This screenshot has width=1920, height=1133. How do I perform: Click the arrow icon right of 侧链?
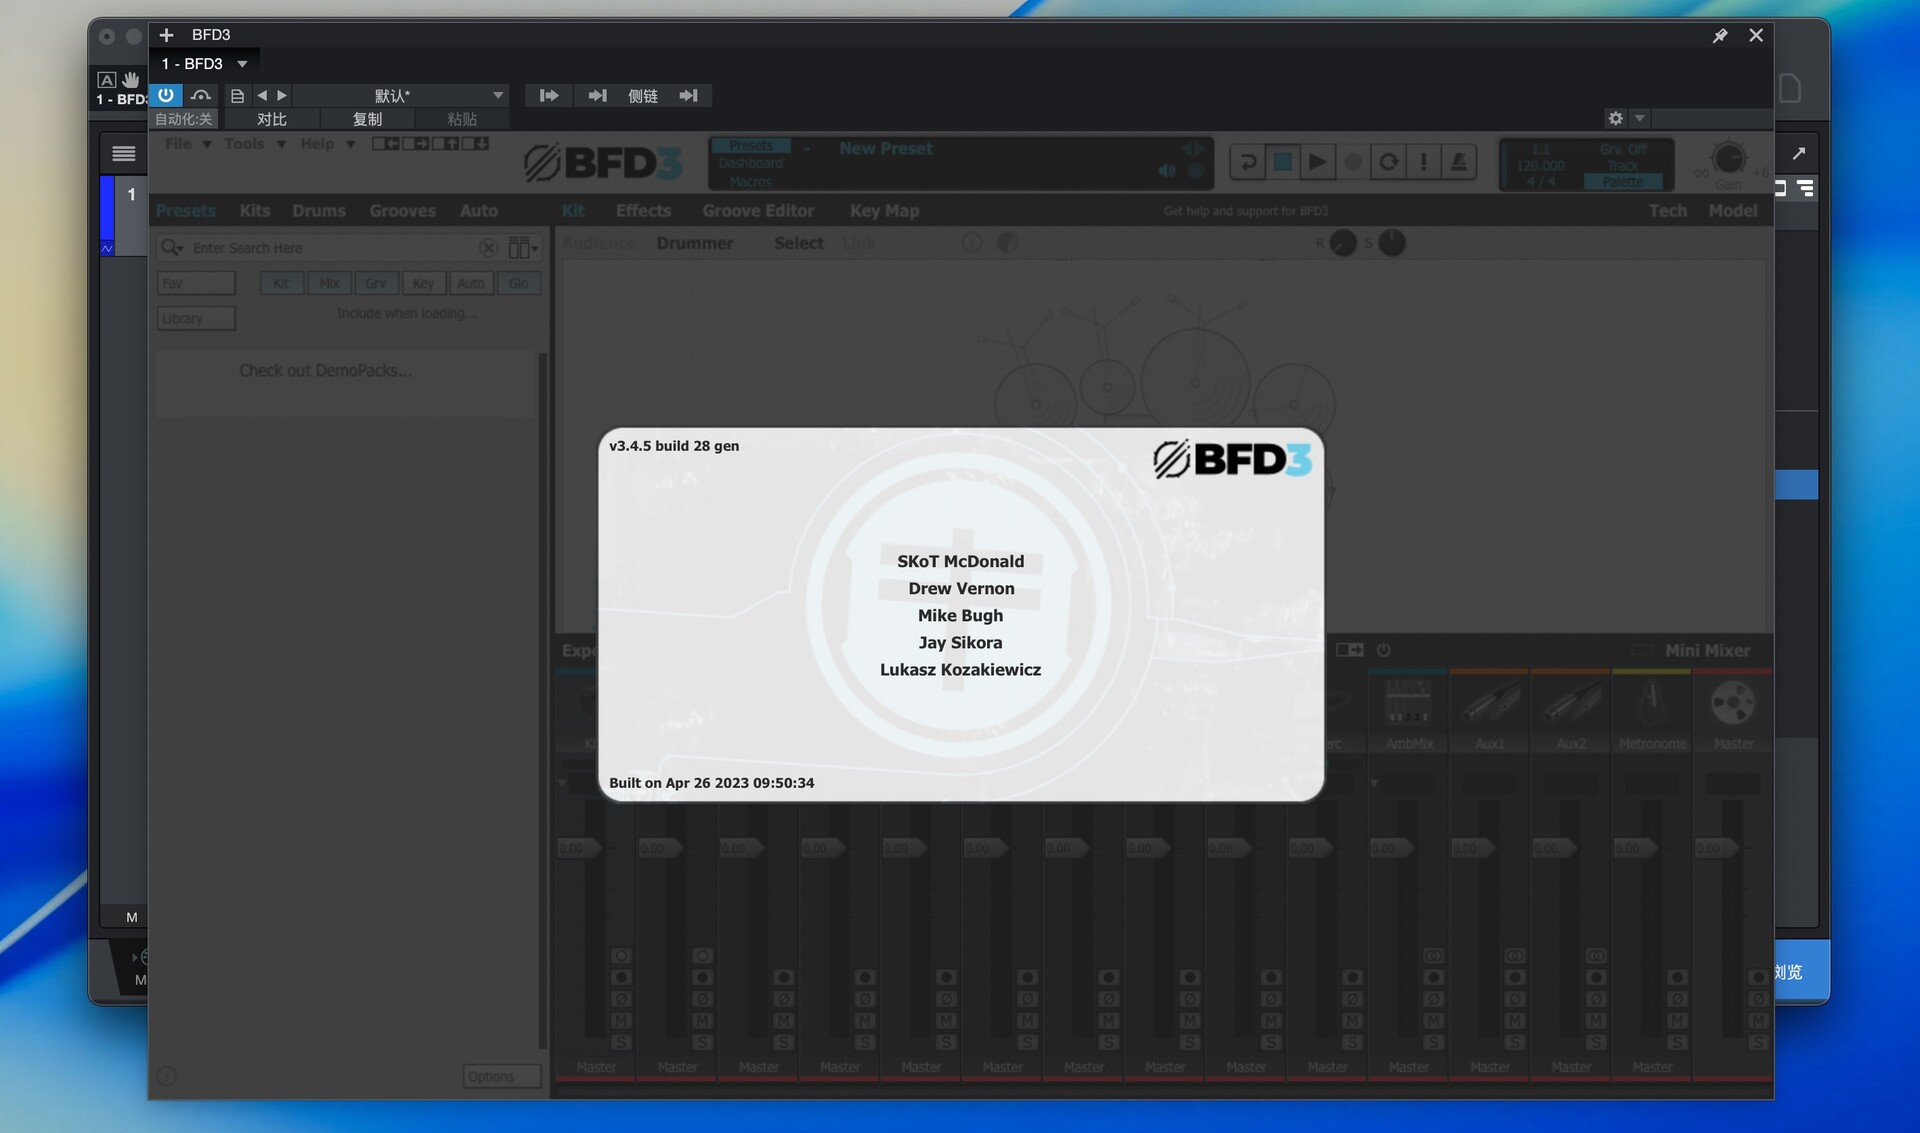pos(689,96)
